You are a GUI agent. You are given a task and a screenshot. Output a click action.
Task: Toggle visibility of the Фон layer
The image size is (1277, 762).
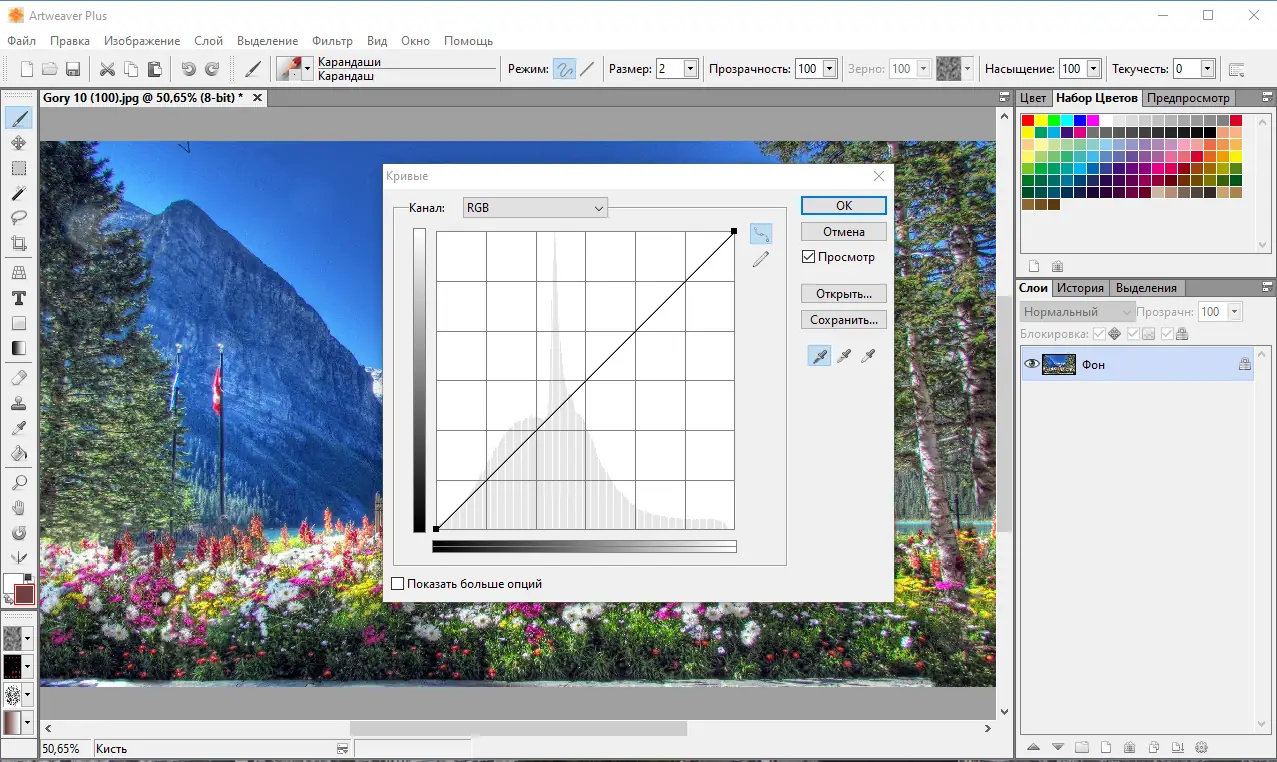1031,365
